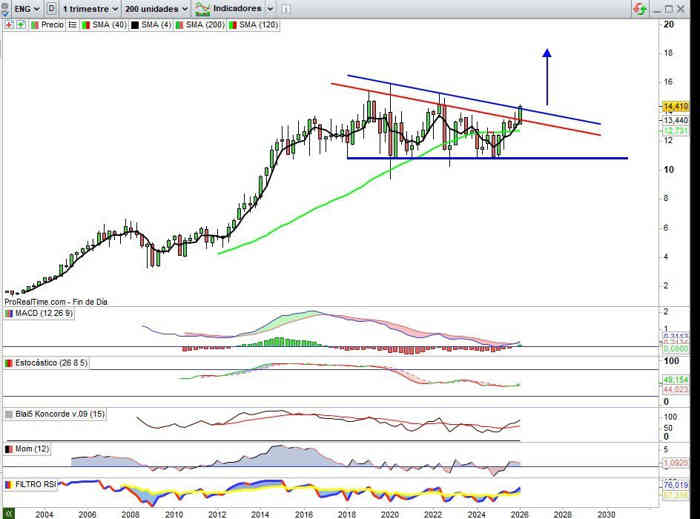Select the SMA (200) indicator label
Image resolution: width=700 pixels, height=519 pixels.
pyautogui.click(x=204, y=23)
